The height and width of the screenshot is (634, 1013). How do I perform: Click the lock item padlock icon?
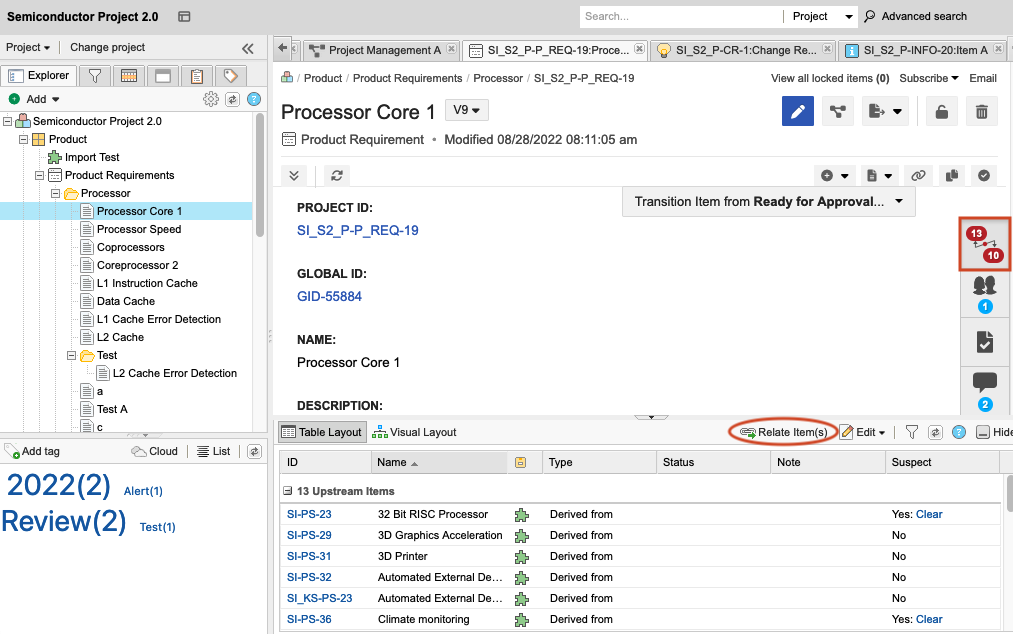point(941,112)
